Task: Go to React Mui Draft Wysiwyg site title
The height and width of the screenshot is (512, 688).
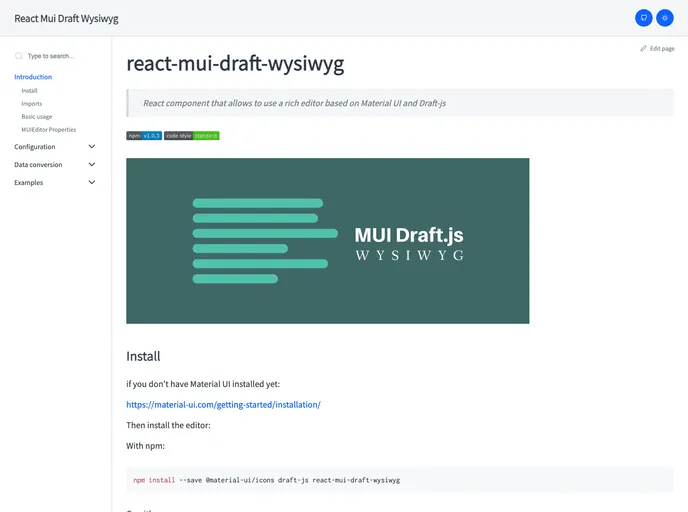Action: pyautogui.click(x=66, y=19)
